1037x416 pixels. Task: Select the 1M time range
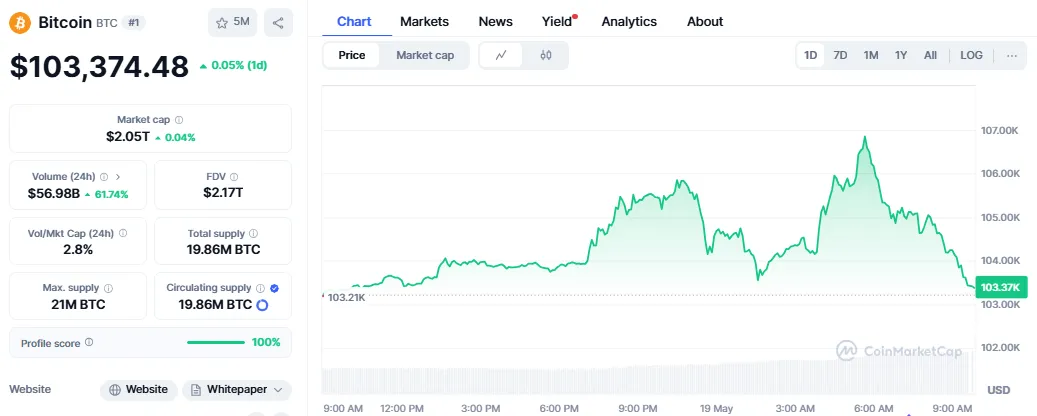[871, 56]
